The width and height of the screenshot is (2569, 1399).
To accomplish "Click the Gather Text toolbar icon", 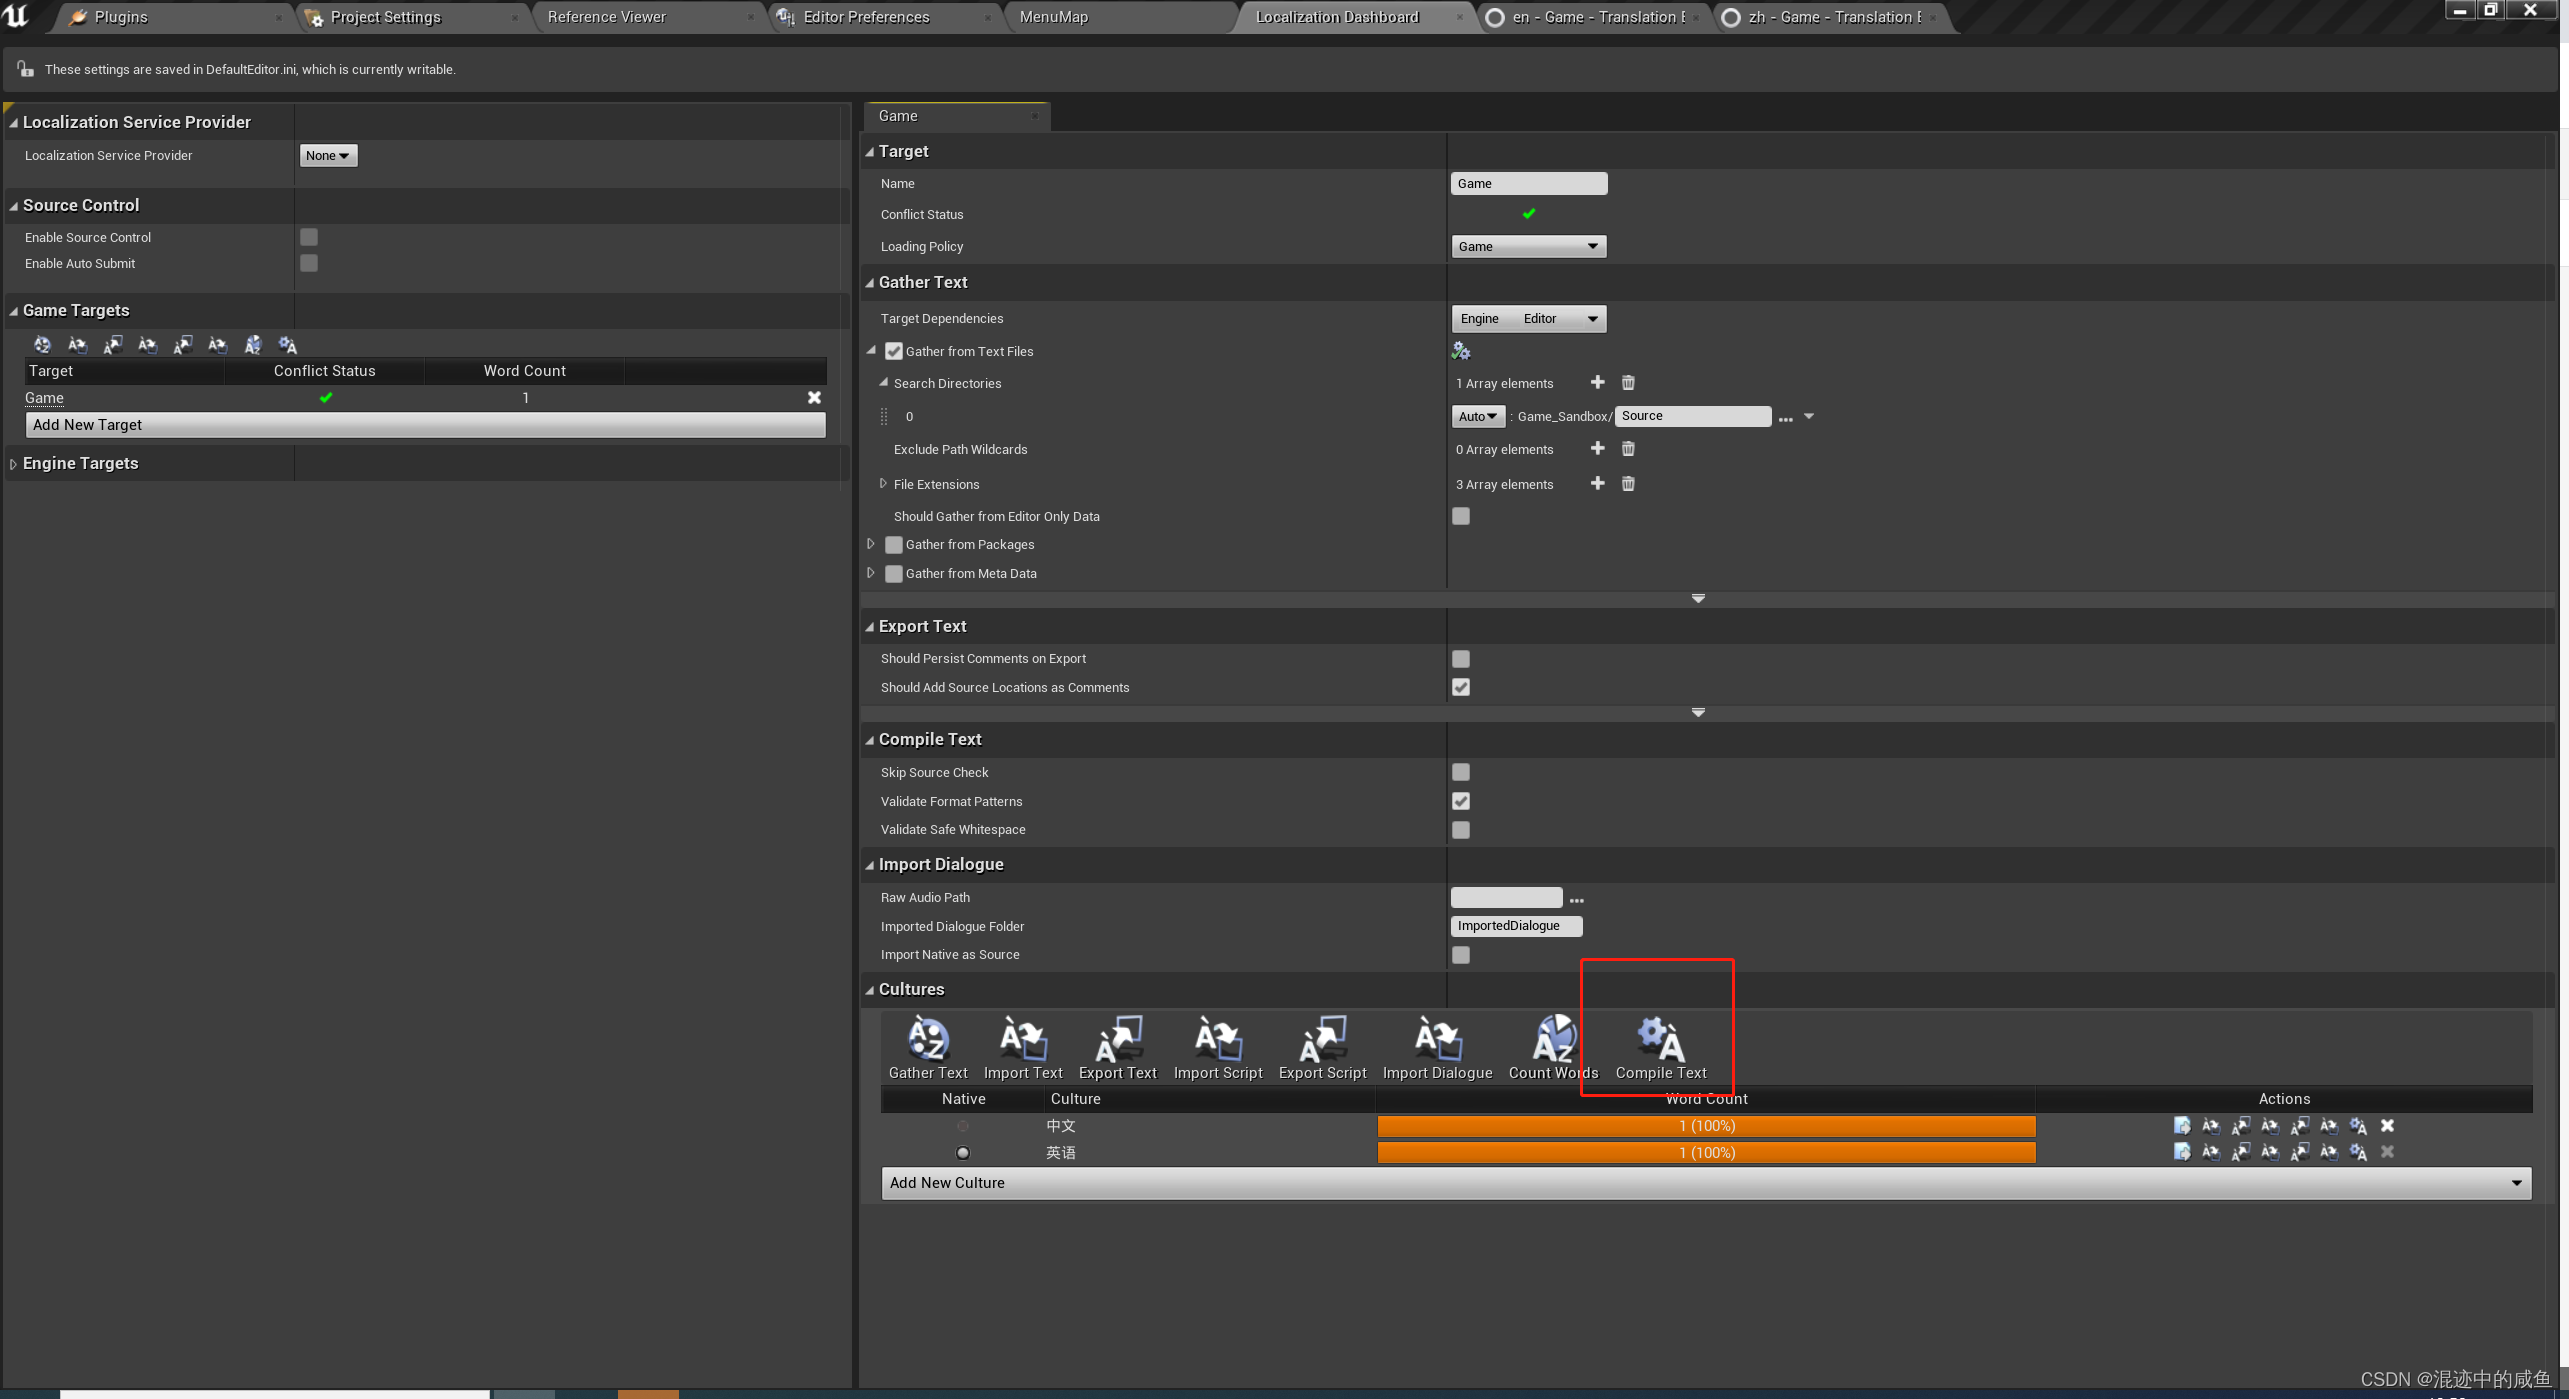I will click(x=927, y=1040).
